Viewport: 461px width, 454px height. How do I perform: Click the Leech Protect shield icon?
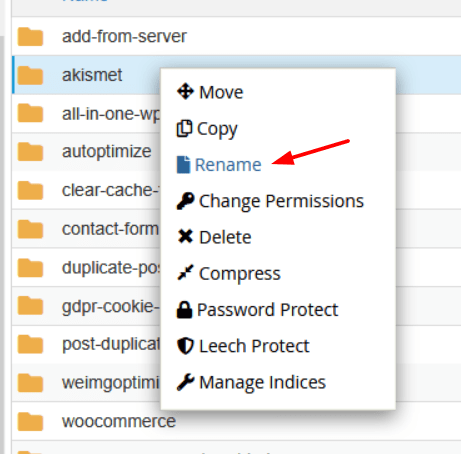pyautogui.click(x=185, y=346)
